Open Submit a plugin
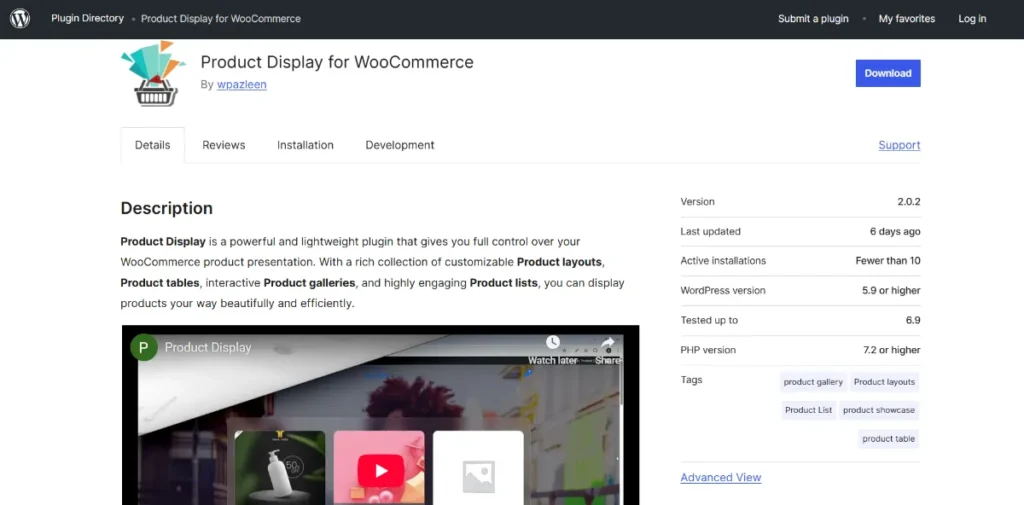 [813, 19]
